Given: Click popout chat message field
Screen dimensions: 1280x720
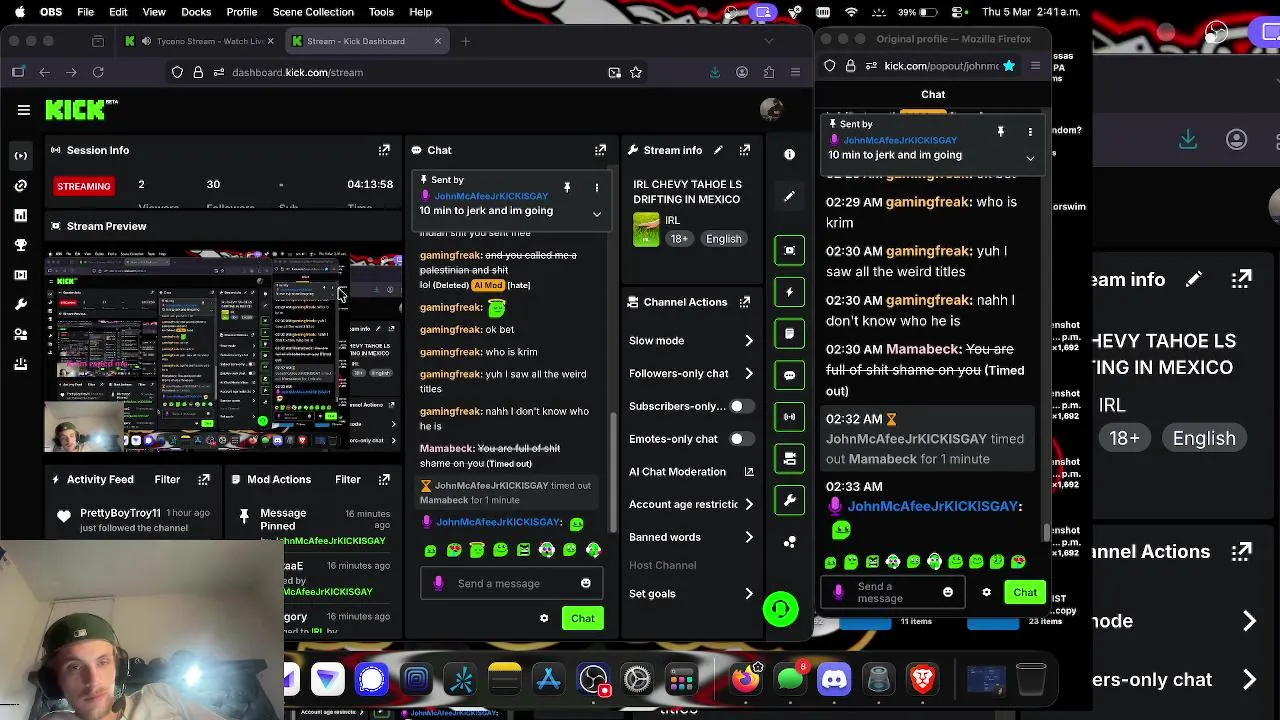Looking at the screenshot, I should 892,592.
